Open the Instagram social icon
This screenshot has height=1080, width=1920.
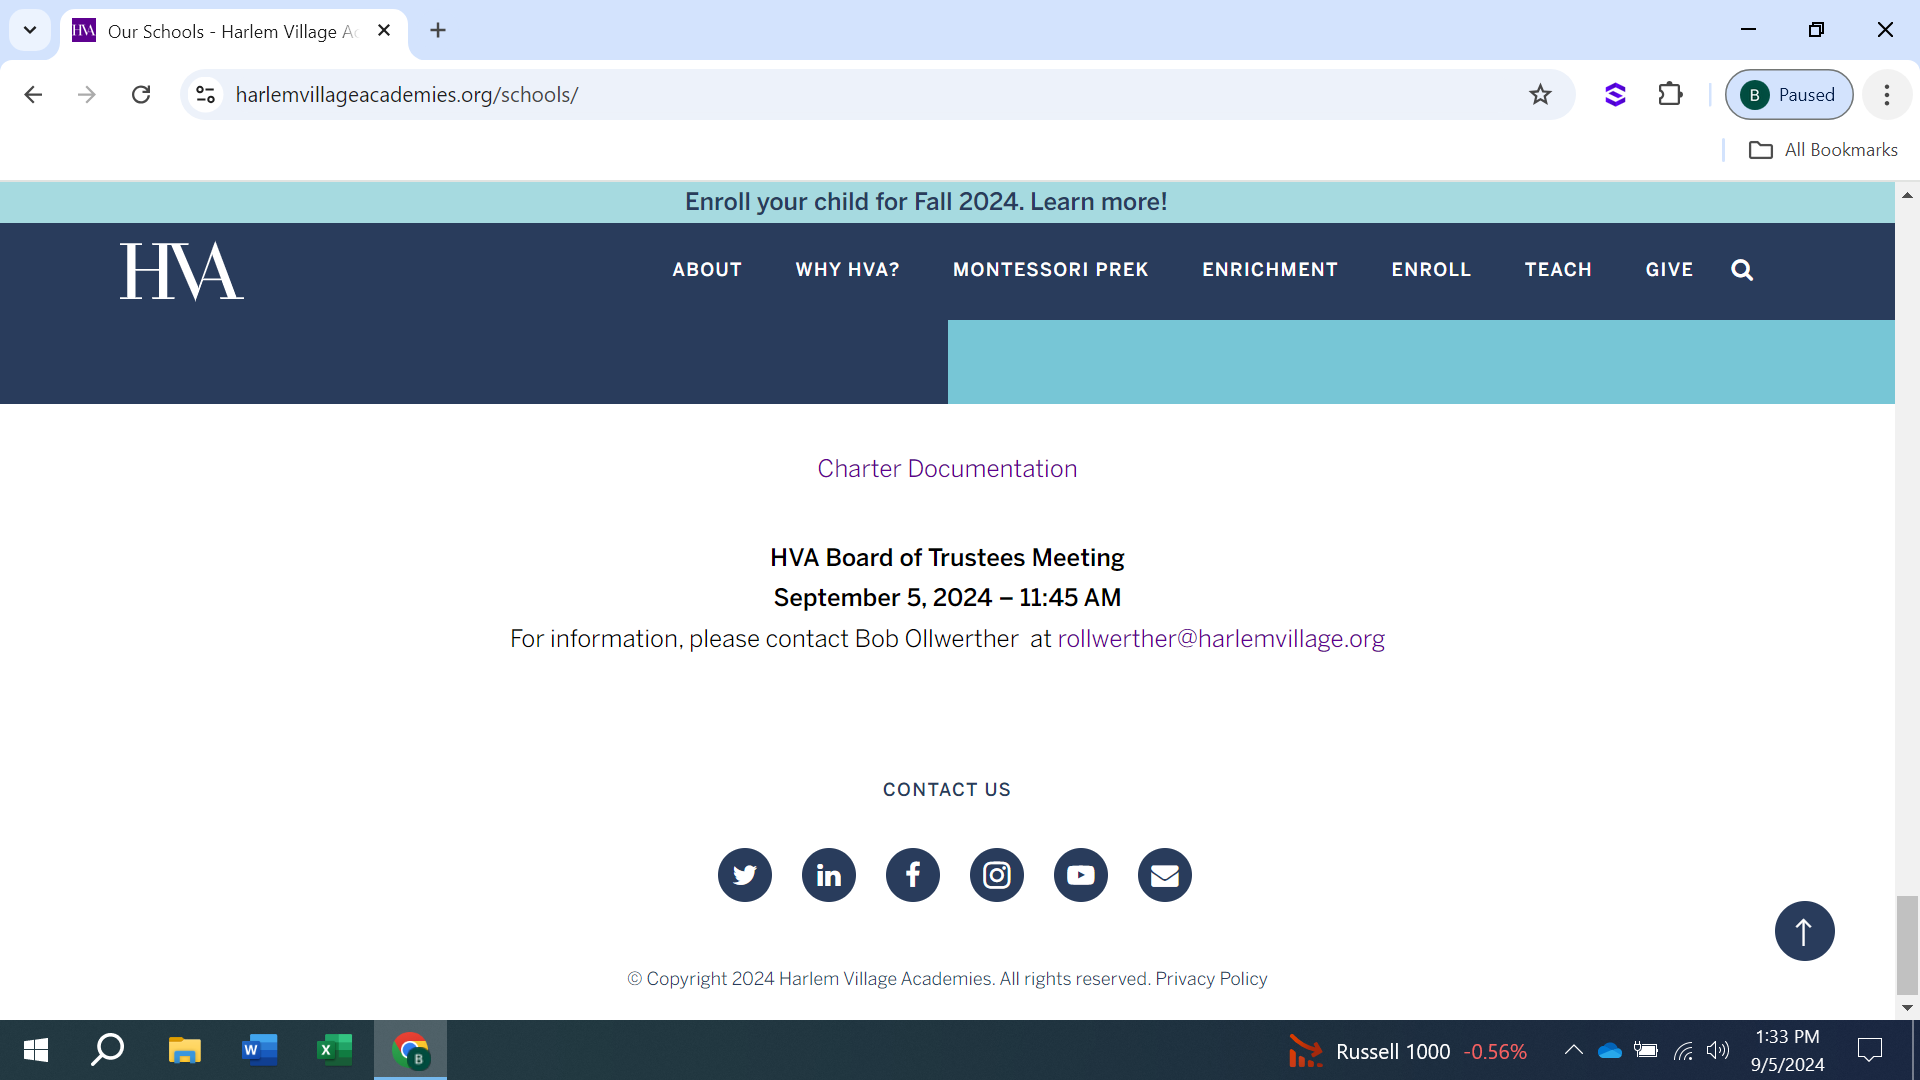997,875
